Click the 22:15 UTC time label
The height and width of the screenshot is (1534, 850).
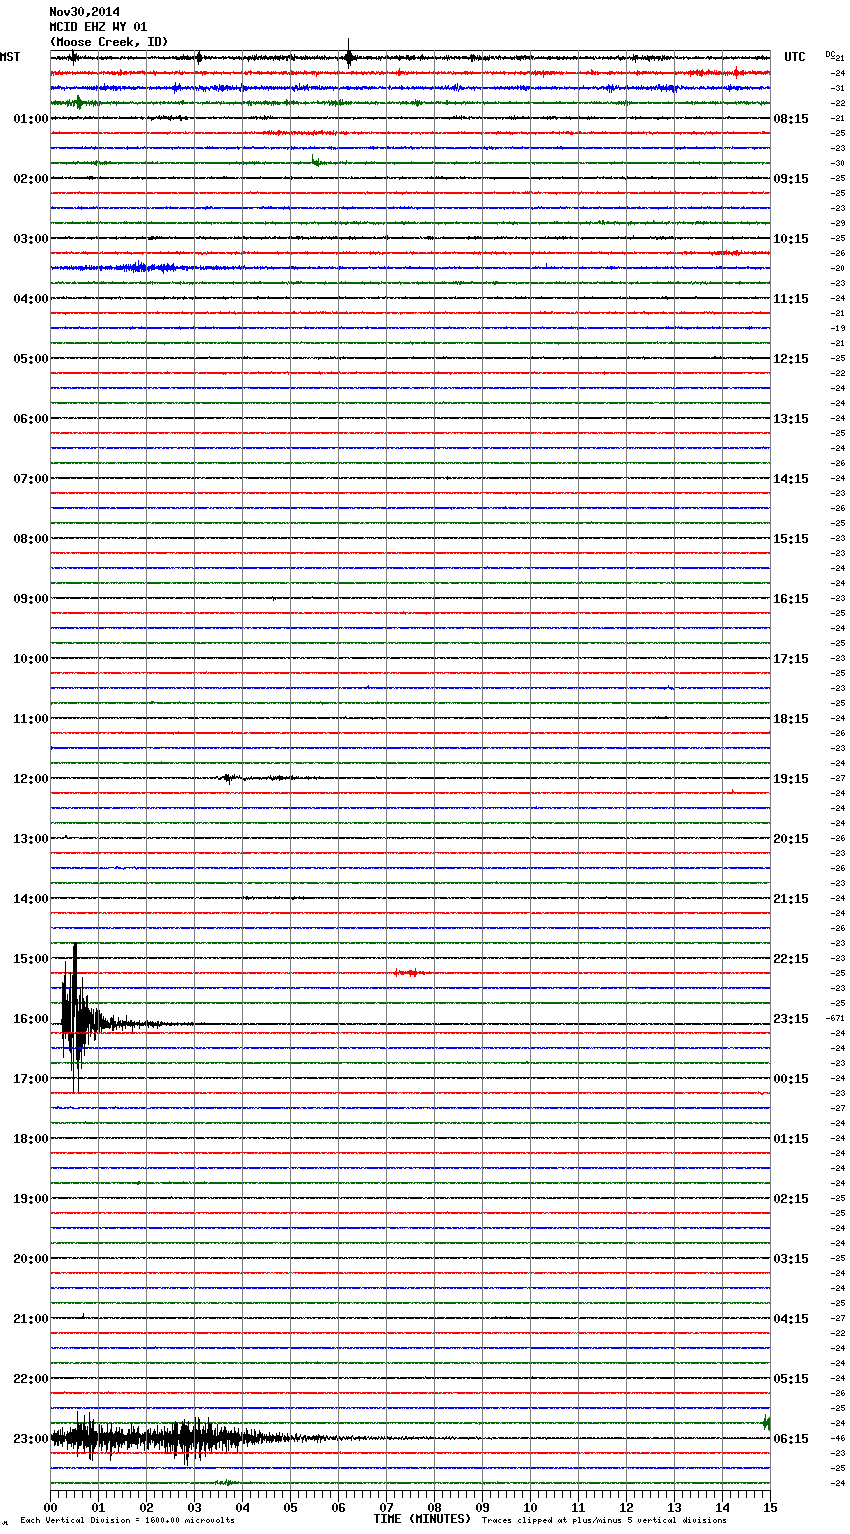791,959
